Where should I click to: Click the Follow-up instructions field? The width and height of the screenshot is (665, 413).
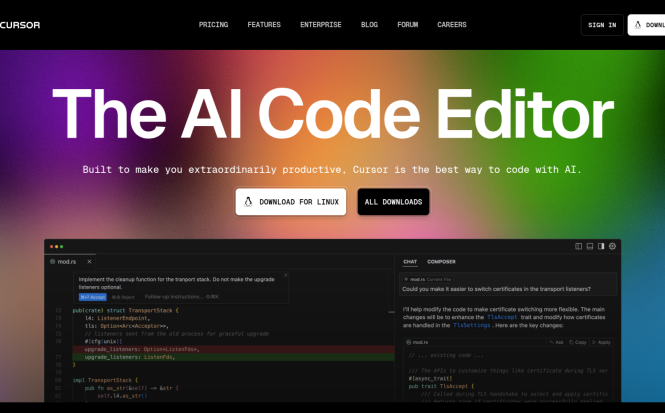(x=182, y=297)
